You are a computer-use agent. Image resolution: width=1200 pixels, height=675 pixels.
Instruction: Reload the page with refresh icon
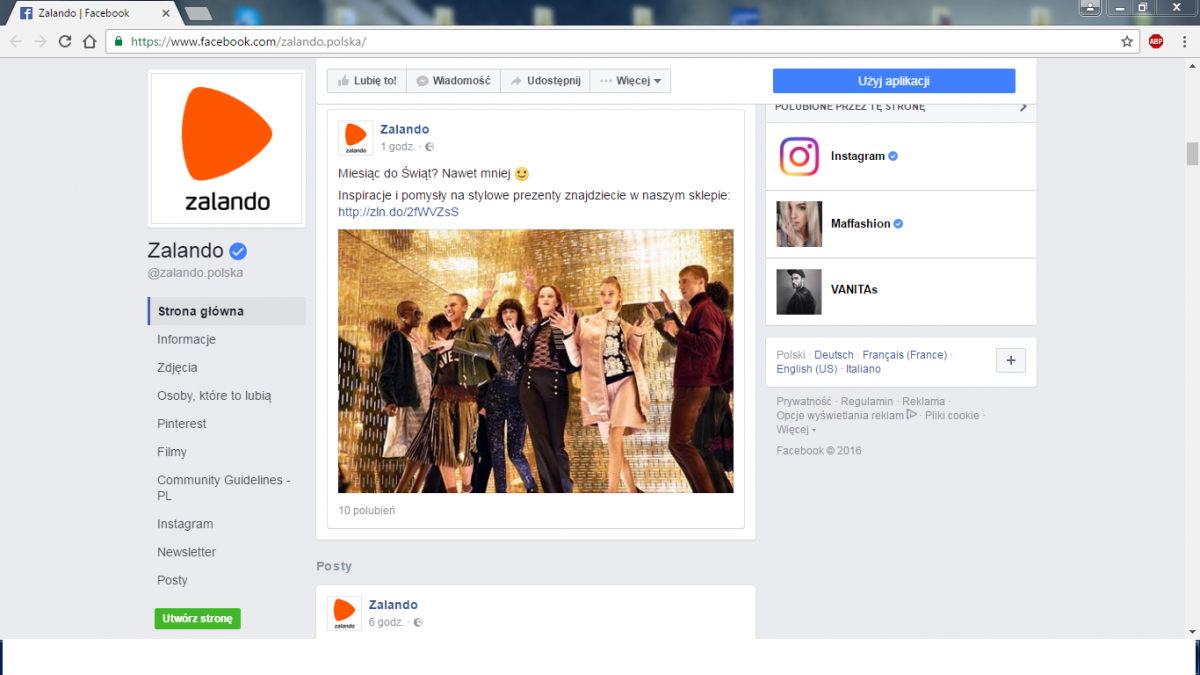click(65, 41)
